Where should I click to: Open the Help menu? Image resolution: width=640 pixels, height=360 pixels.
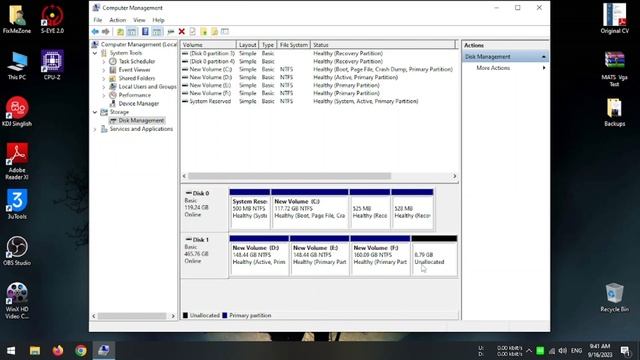point(158,20)
